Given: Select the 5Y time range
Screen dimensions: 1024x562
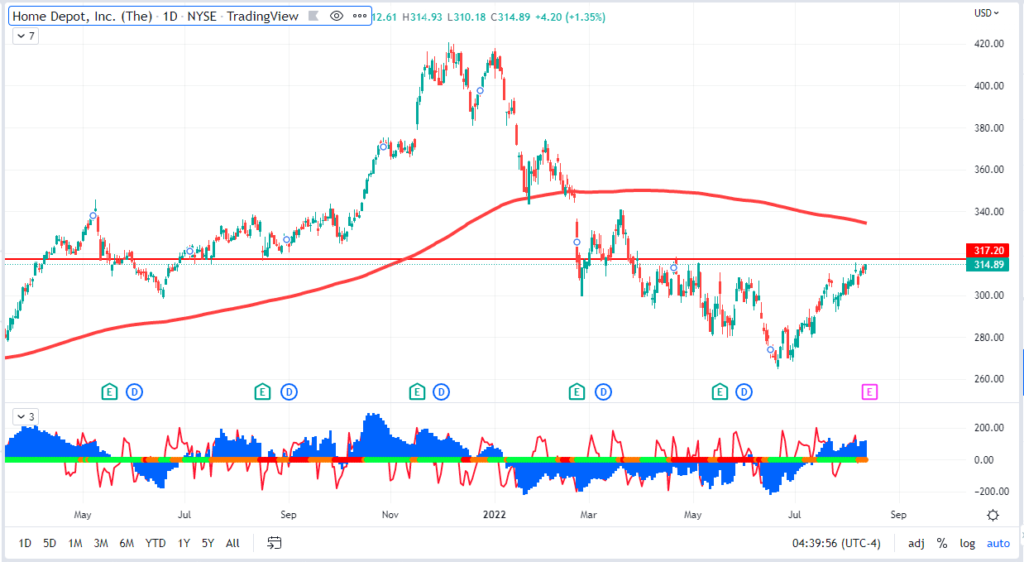Looking at the screenshot, I should (208, 543).
